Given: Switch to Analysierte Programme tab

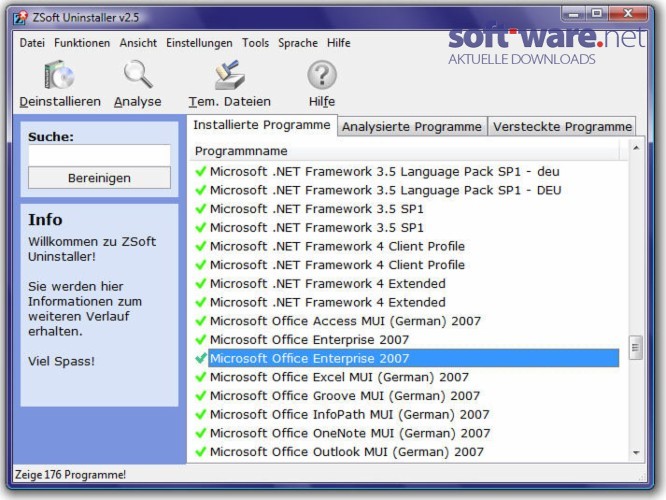Looking at the screenshot, I should tap(412, 127).
